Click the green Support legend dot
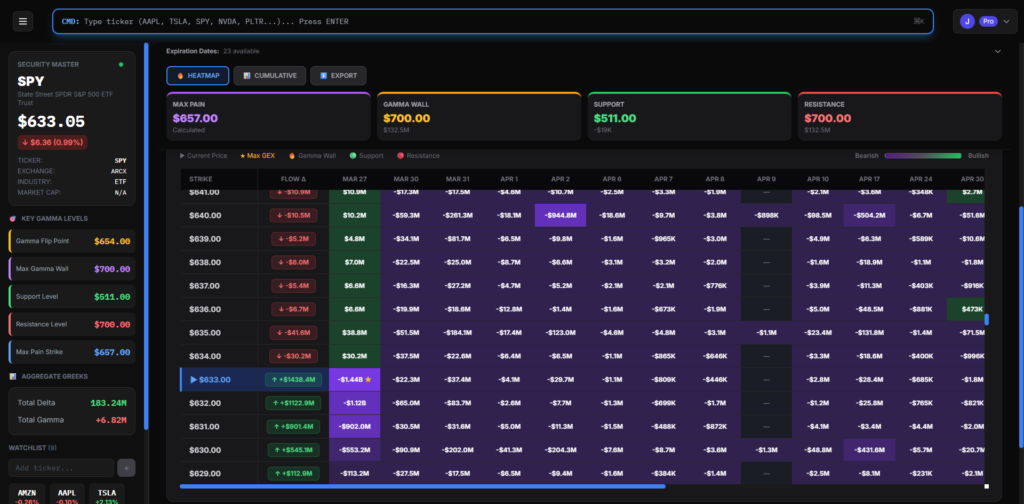 (x=353, y=156)
